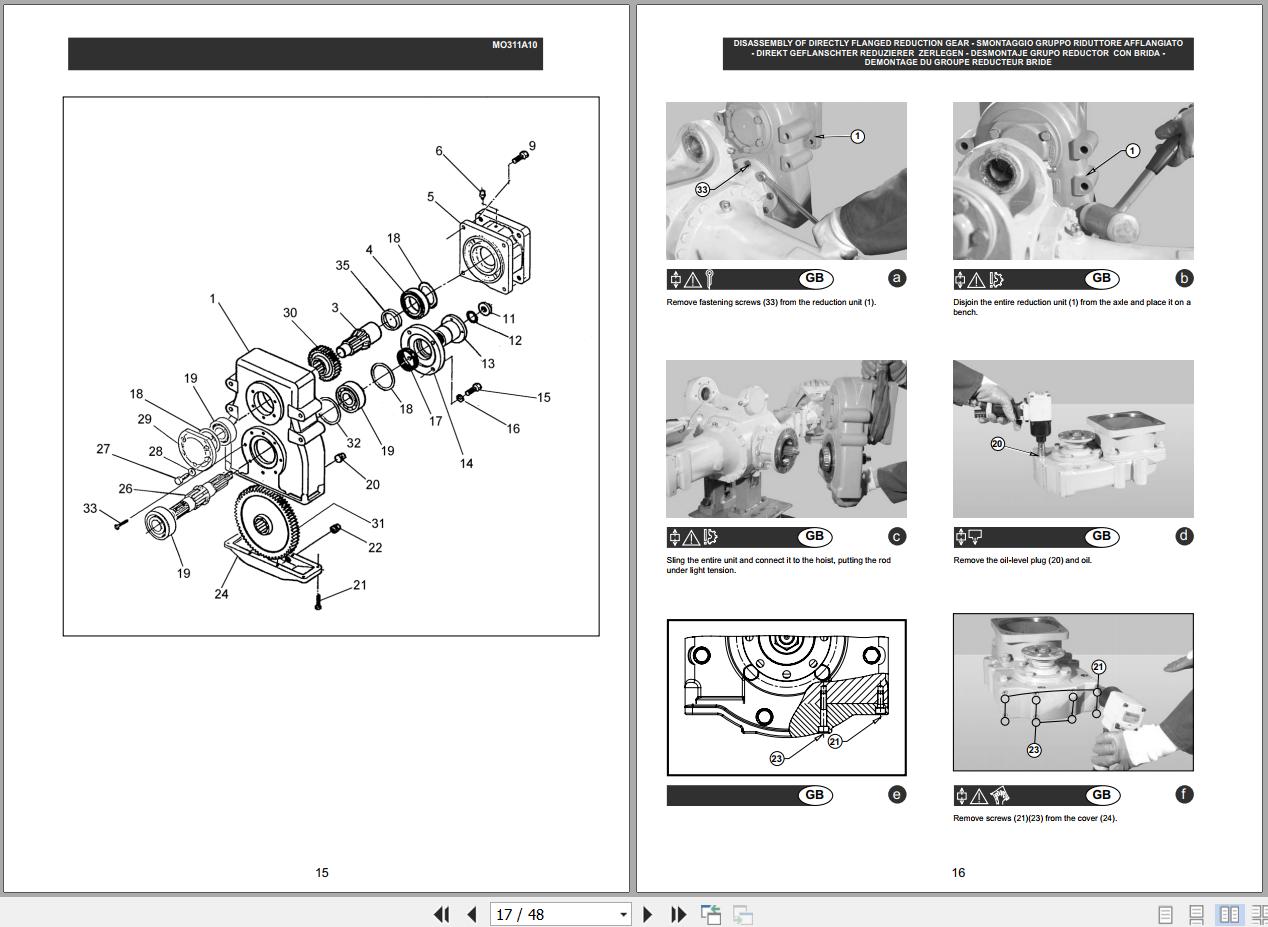Switch to single page view
Image resolution: width=1268 pixels, height=927 pixels.
[1165, 914]
